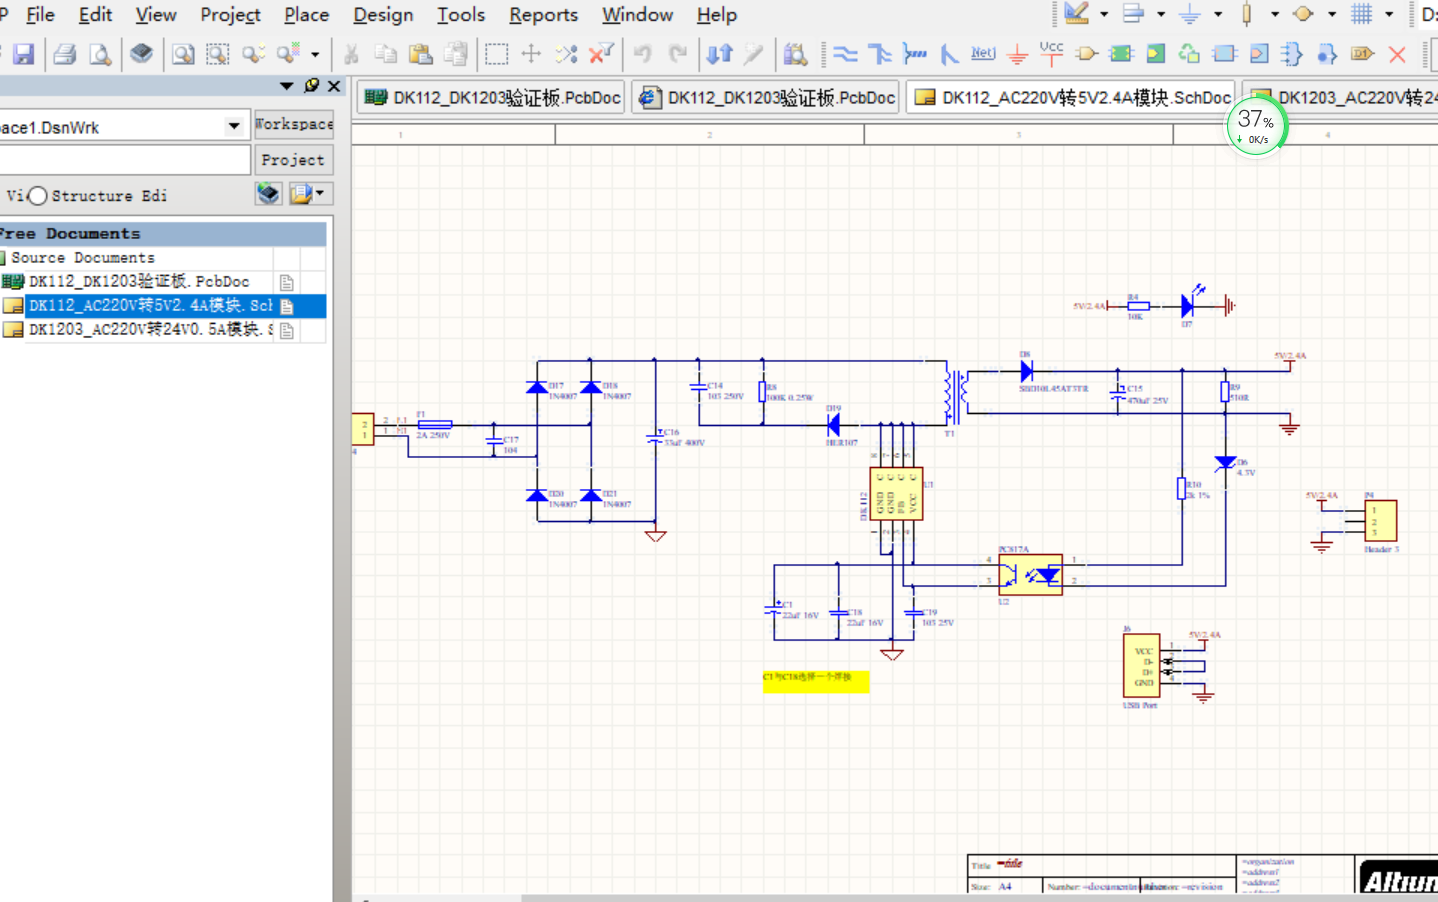
Task: Switch to first DK112_DK1203验证板.PcbDoc tab
Action: point(491,97)
